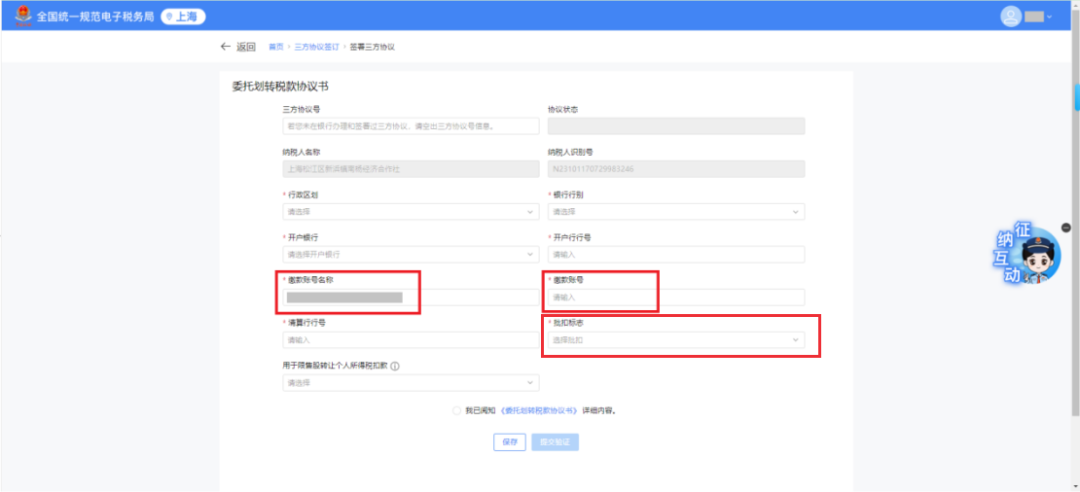Open the user avatar icon
1080x492 pixels.
(1010, 16)
